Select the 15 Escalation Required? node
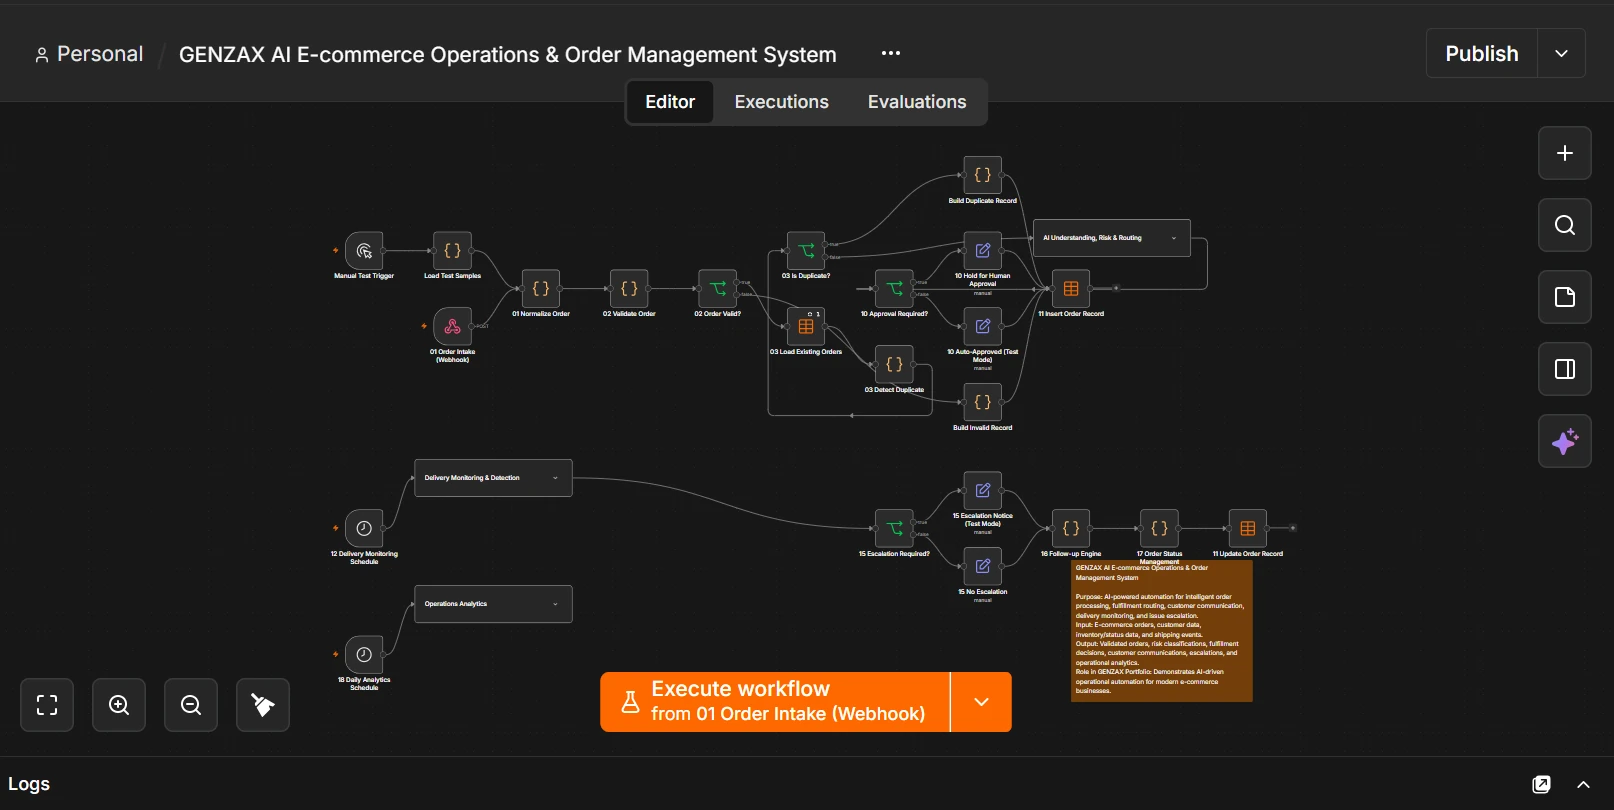This screenshot has height=810, width=1614. [x=894, y=529]
